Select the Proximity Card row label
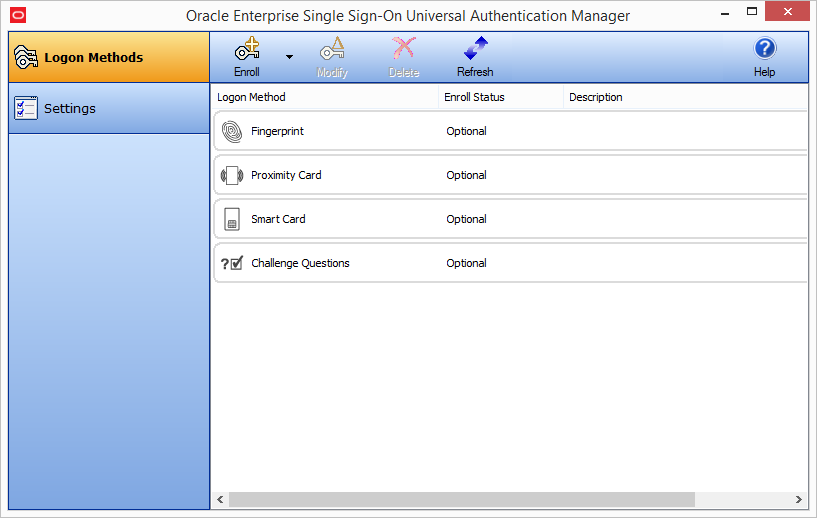817x518 pixels. [286, 175]
